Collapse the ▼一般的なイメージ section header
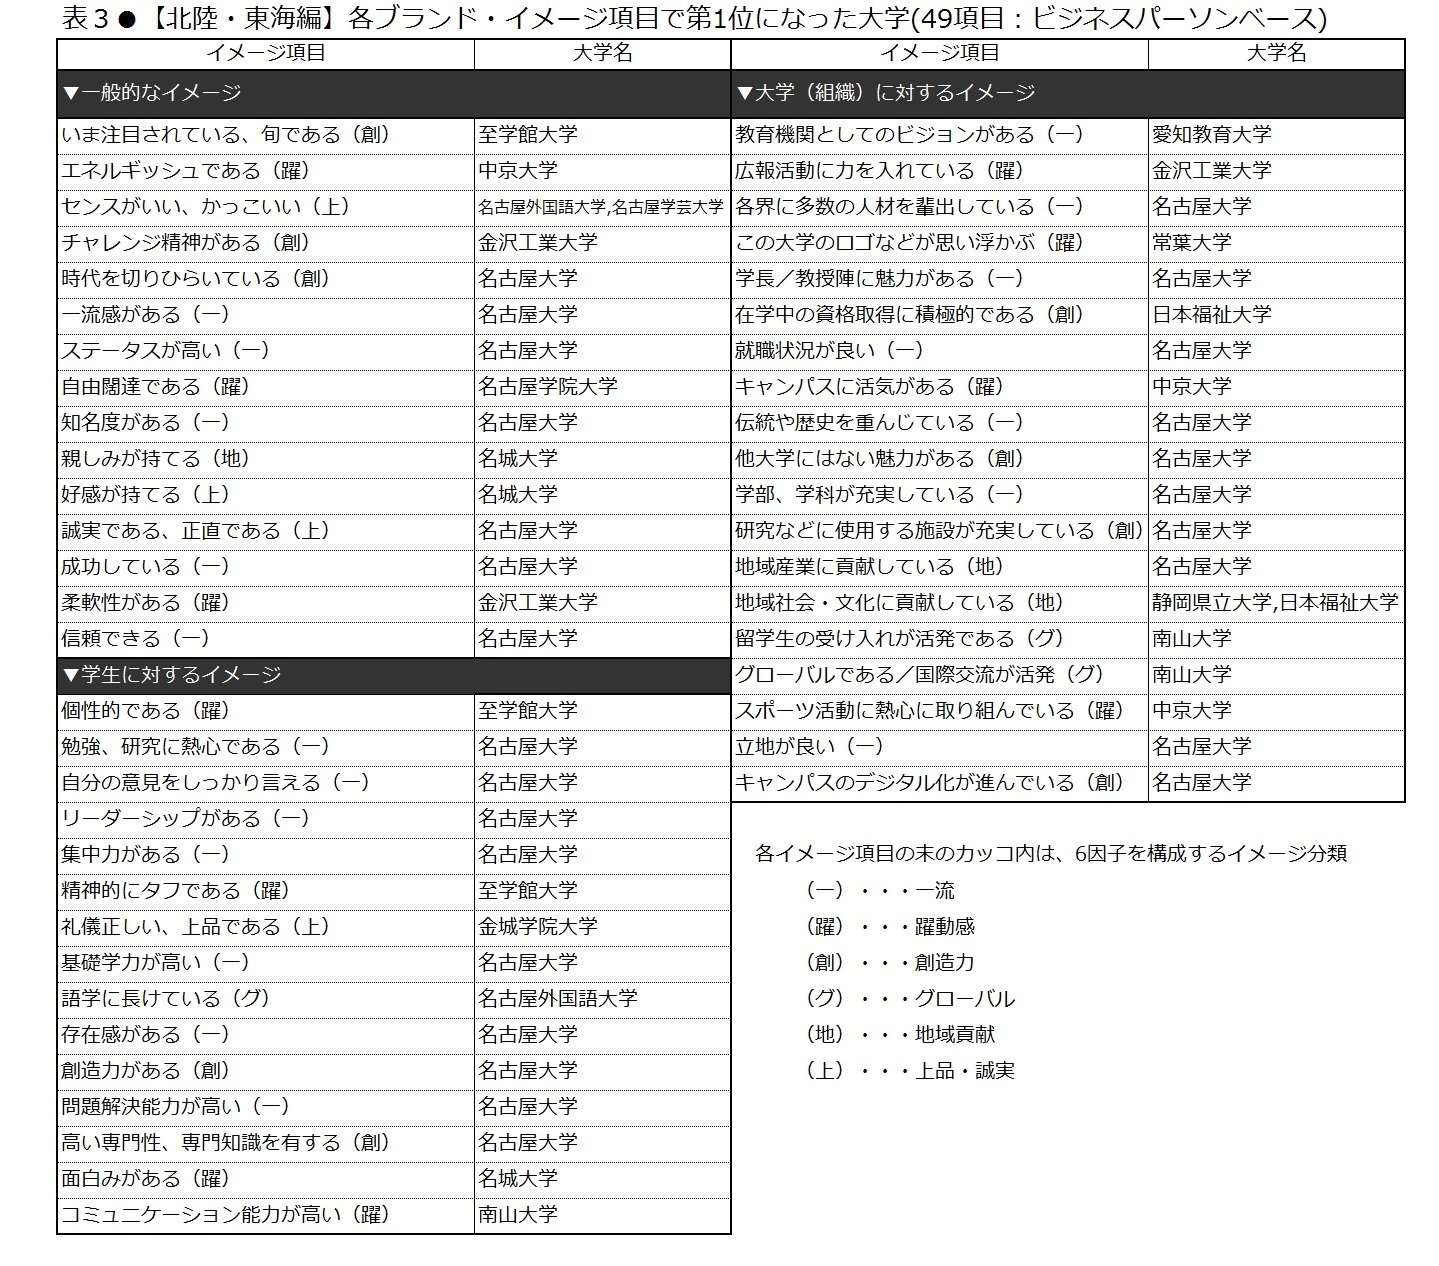 [x=152, y=93]
